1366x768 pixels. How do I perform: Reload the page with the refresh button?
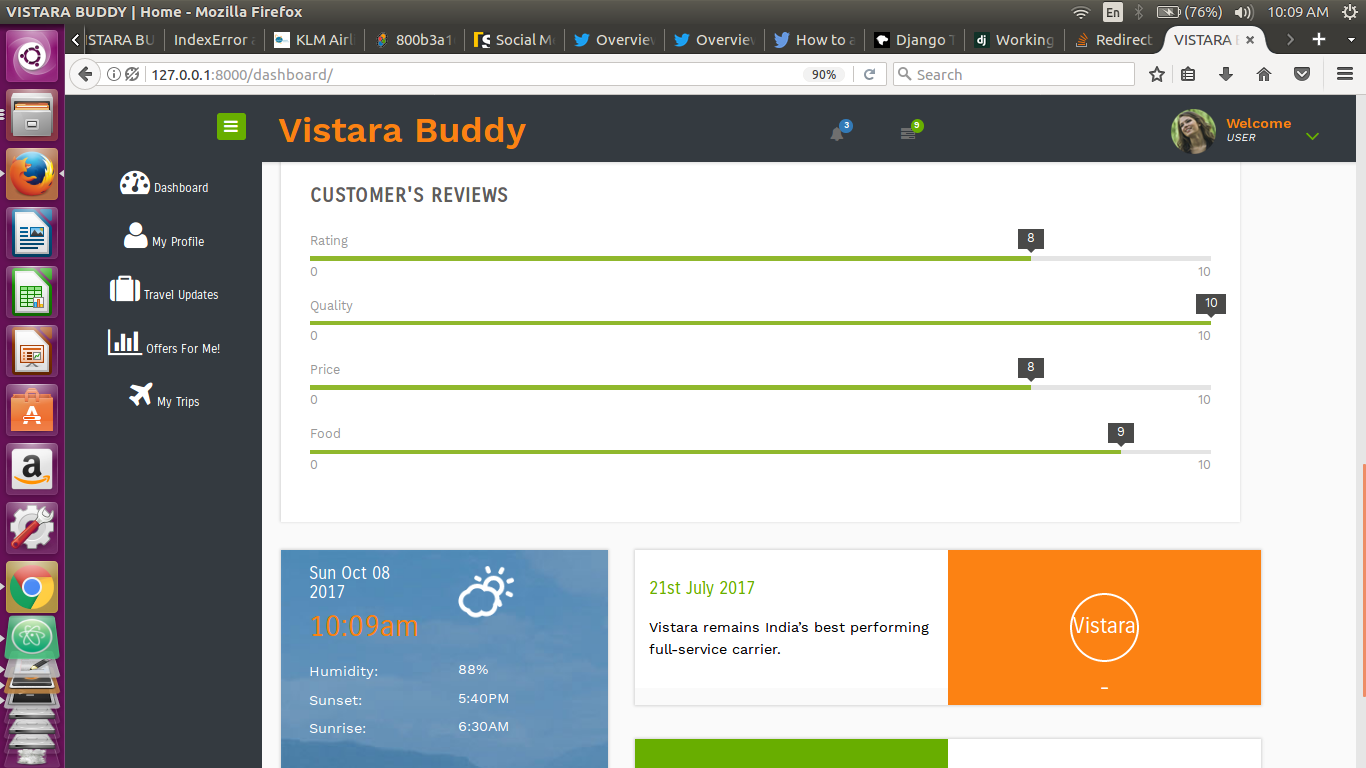870,74
